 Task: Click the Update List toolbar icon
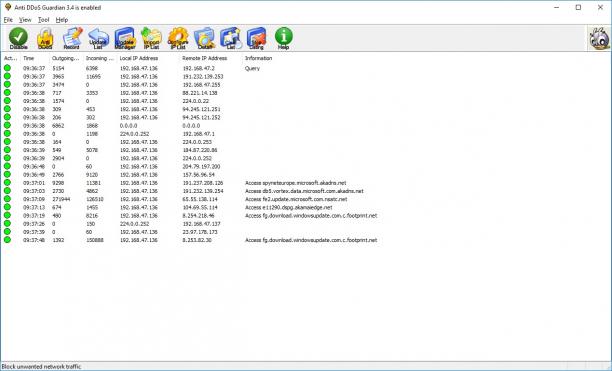coord(98,38)
